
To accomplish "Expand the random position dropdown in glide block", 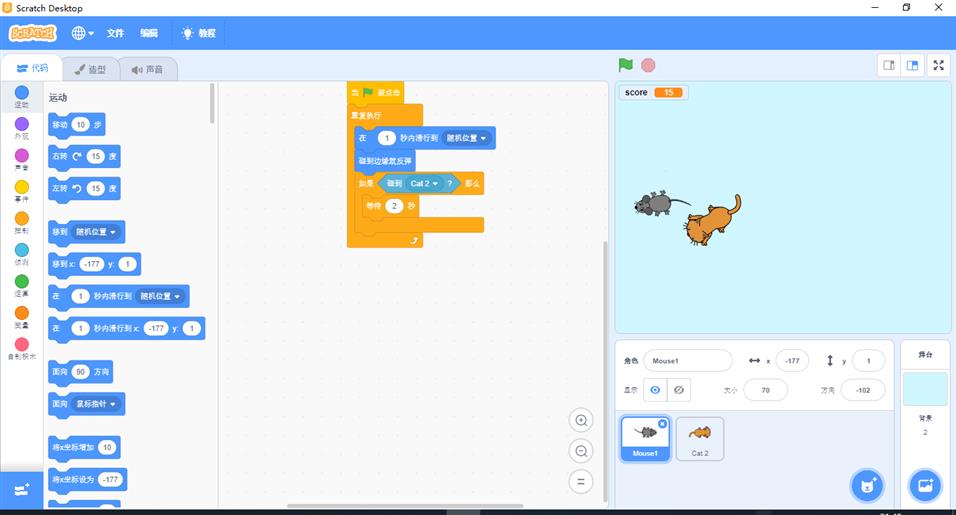I will [466, 138].
